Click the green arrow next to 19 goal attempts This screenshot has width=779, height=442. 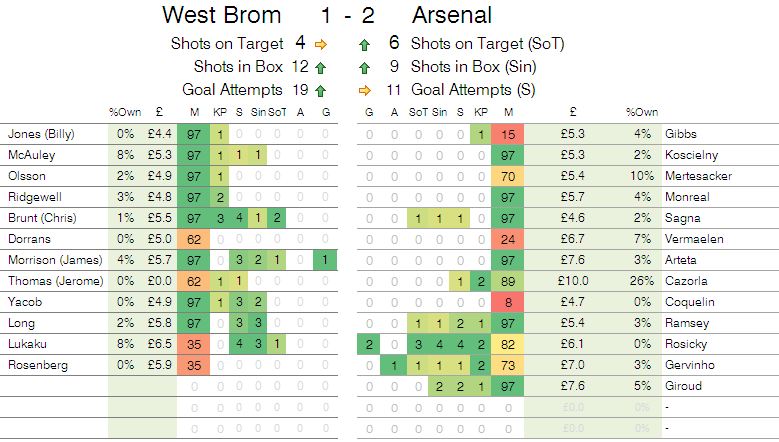point(321,89)
